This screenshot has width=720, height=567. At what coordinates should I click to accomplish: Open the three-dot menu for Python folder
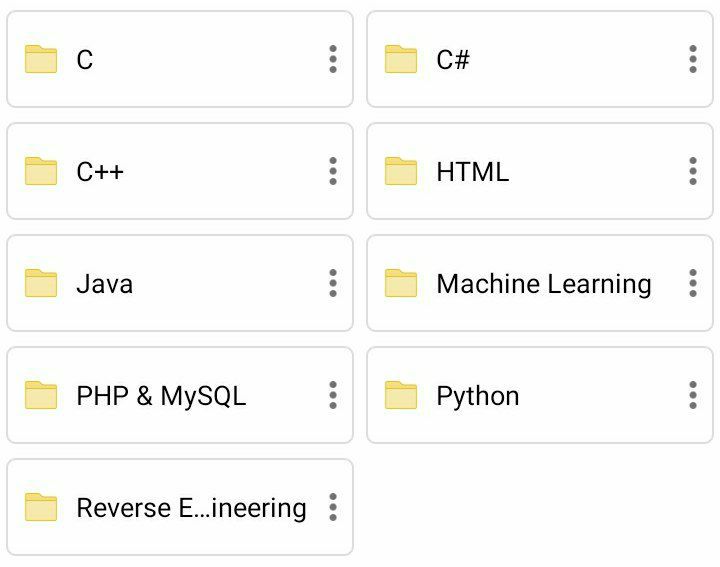693,395
